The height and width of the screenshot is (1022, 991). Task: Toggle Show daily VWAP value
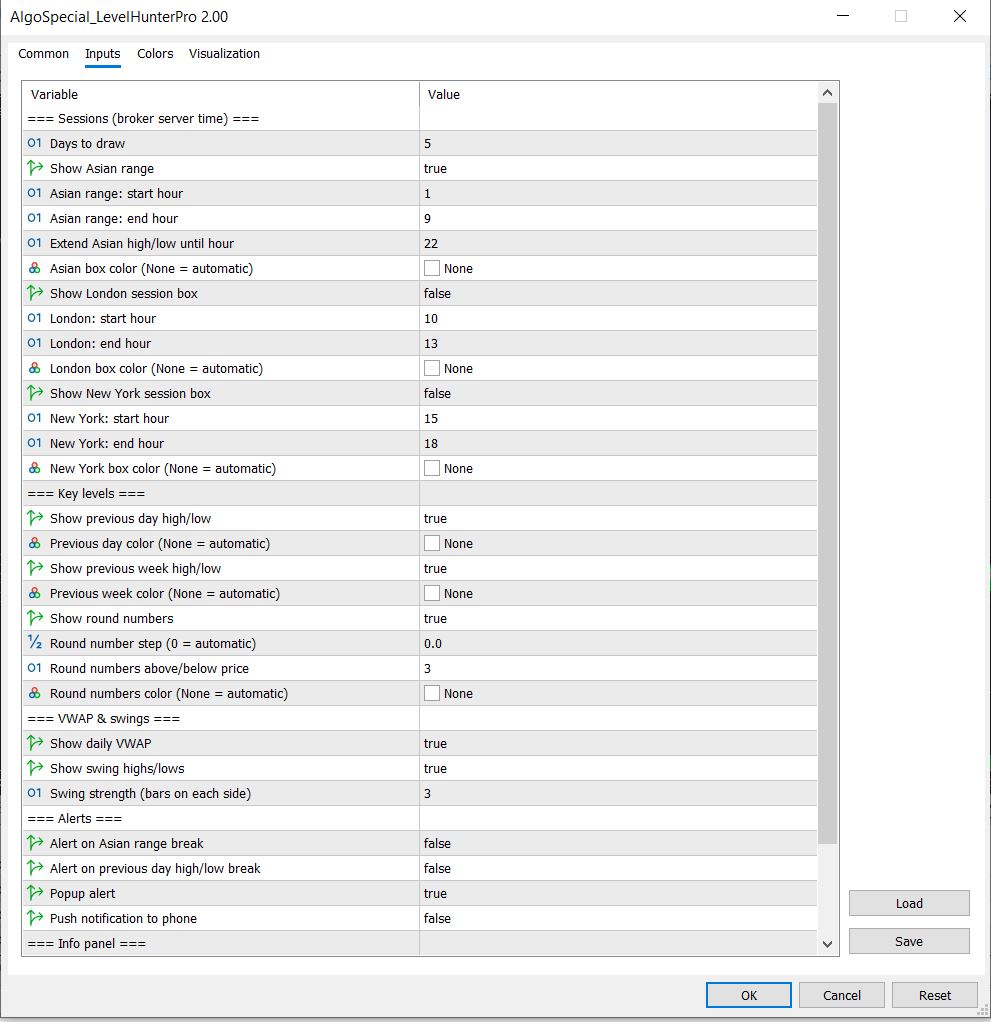point(618,743)
